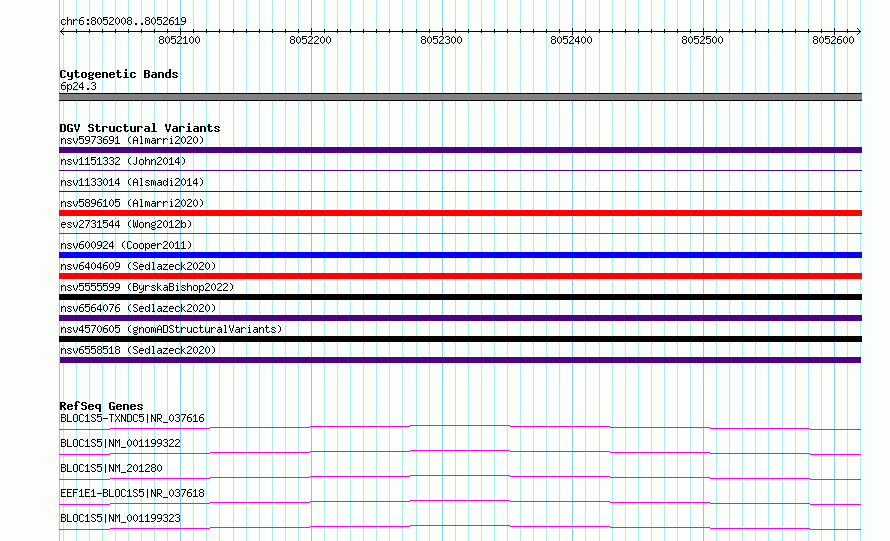Open variant nsv5973691 (Almarri2020) label
This screenshot has width=890, height=541.
(x=132, y=140)
